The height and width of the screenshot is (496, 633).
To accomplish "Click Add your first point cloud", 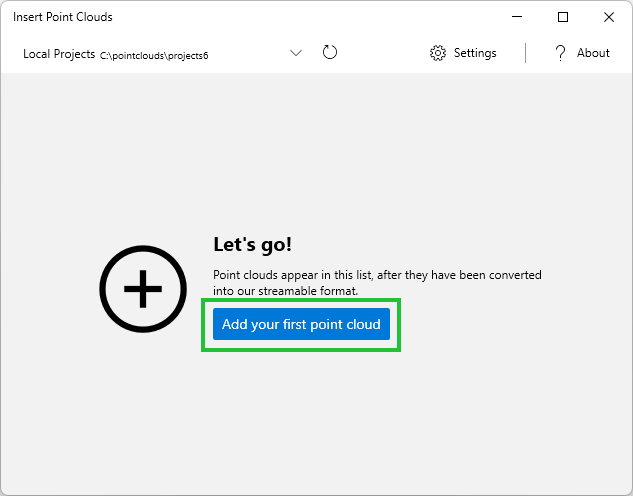I will click(x=301, y=324).
